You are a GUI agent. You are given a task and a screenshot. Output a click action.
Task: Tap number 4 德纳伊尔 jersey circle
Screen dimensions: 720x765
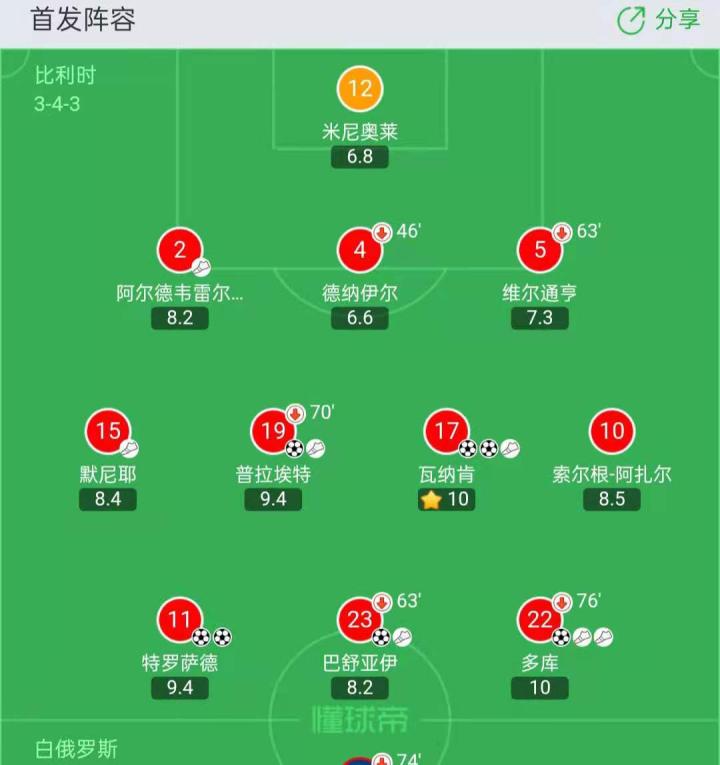[x=360, y=250]
